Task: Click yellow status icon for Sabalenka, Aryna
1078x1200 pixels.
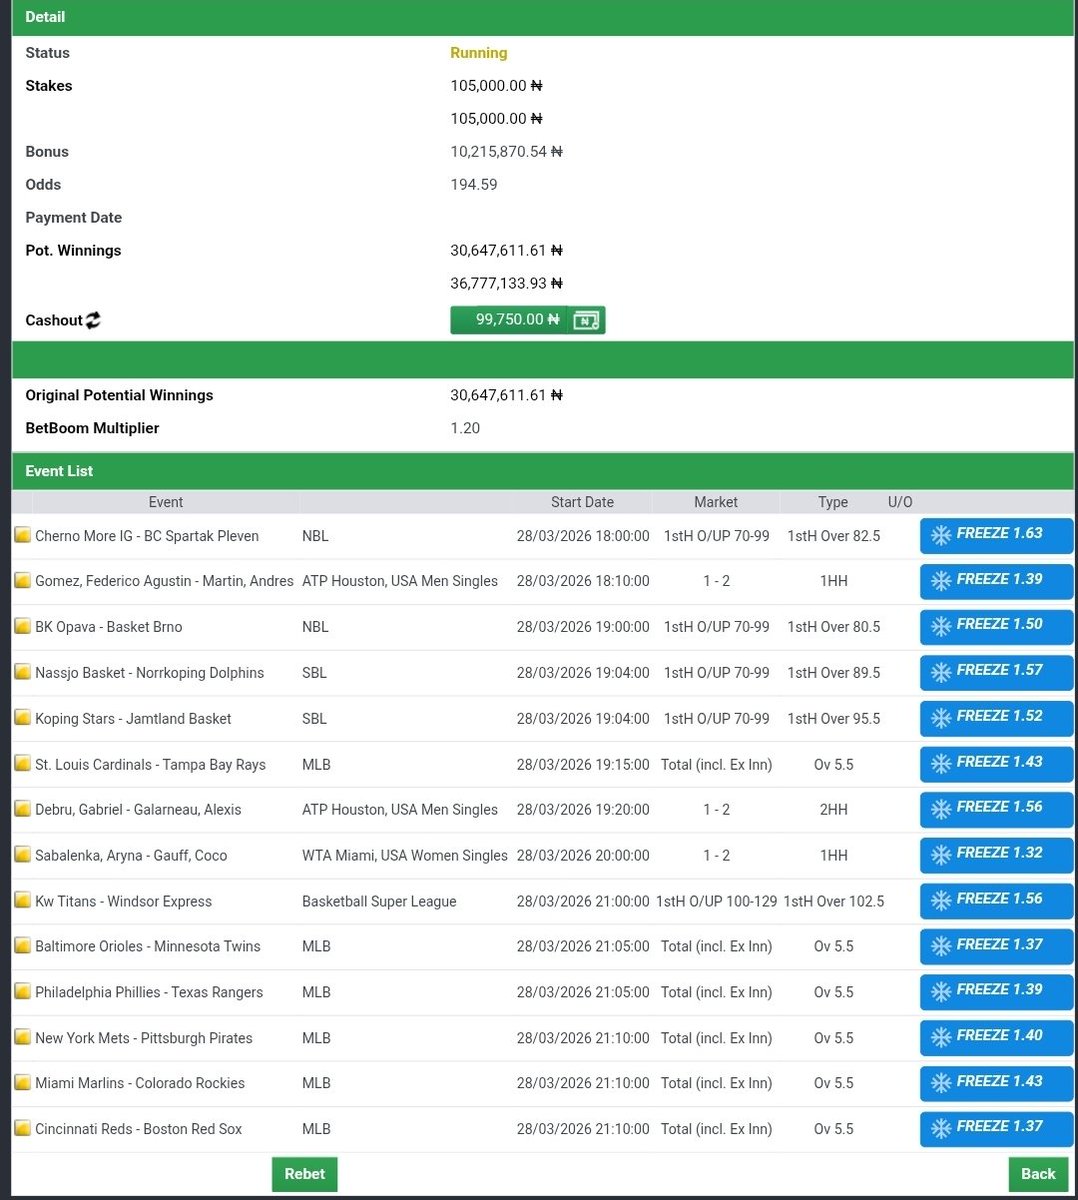Action: pyautogui.click(x=22, y=855)
